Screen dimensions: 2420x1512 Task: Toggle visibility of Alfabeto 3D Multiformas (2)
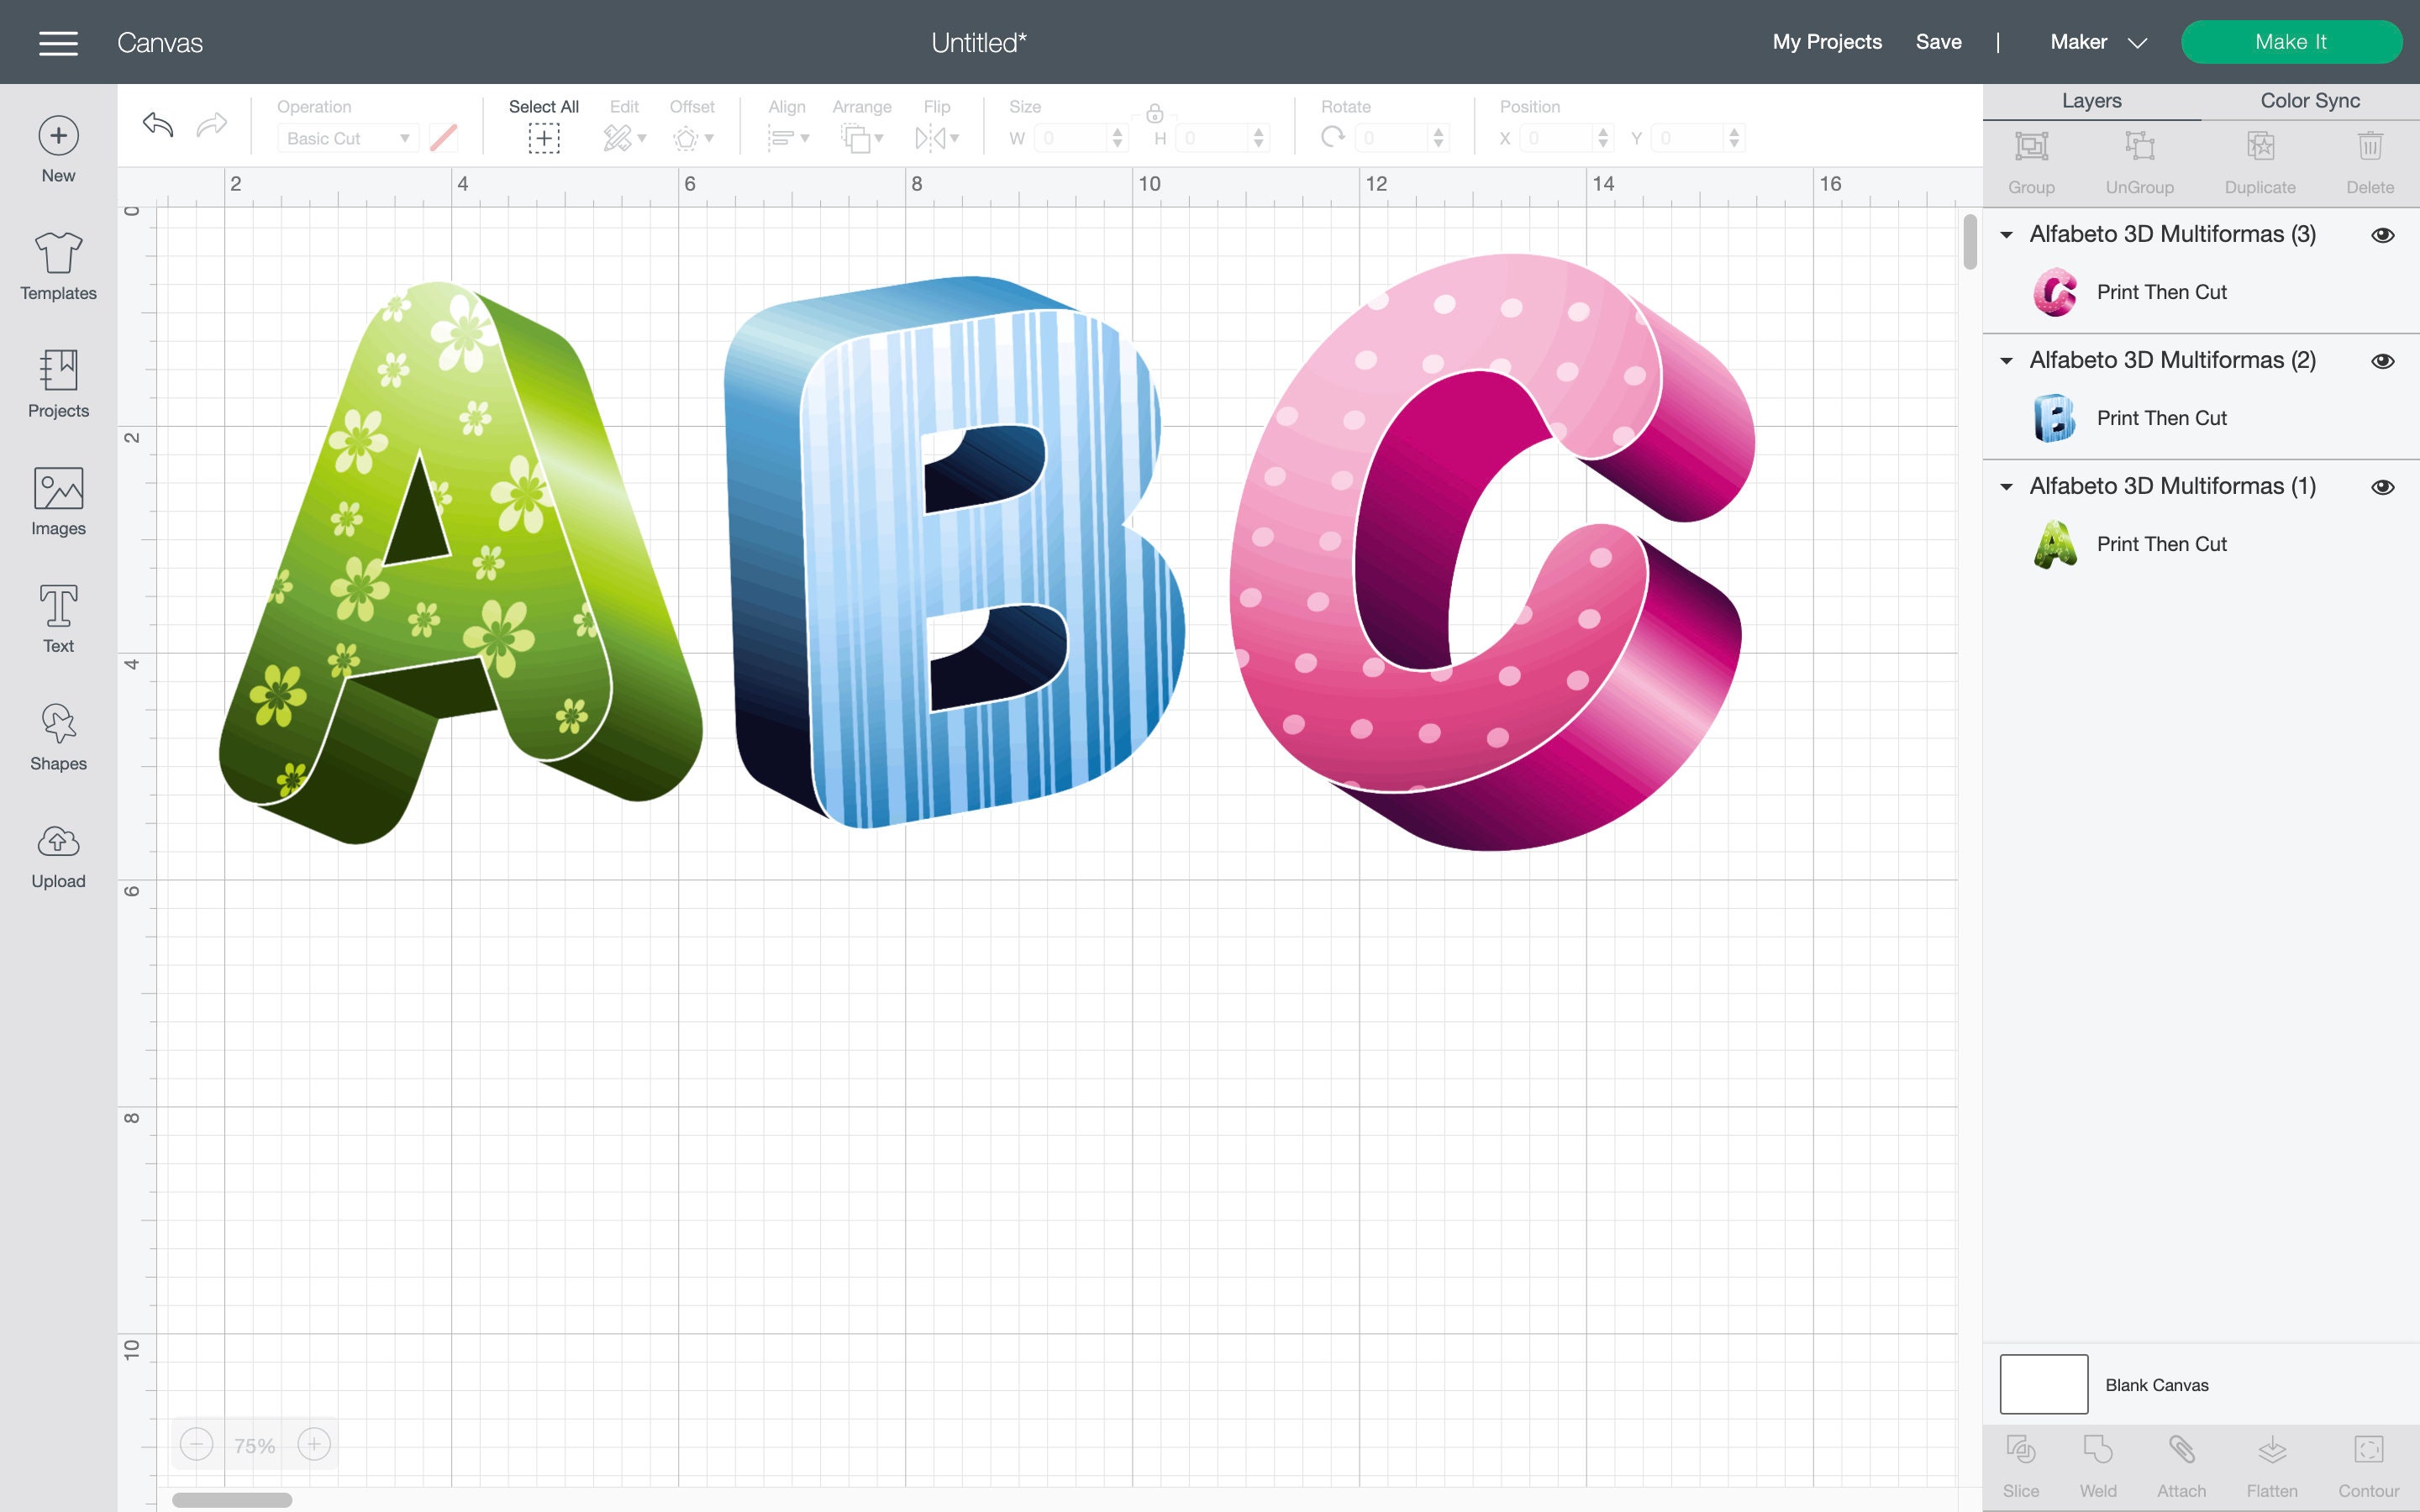pos(2383,360)
